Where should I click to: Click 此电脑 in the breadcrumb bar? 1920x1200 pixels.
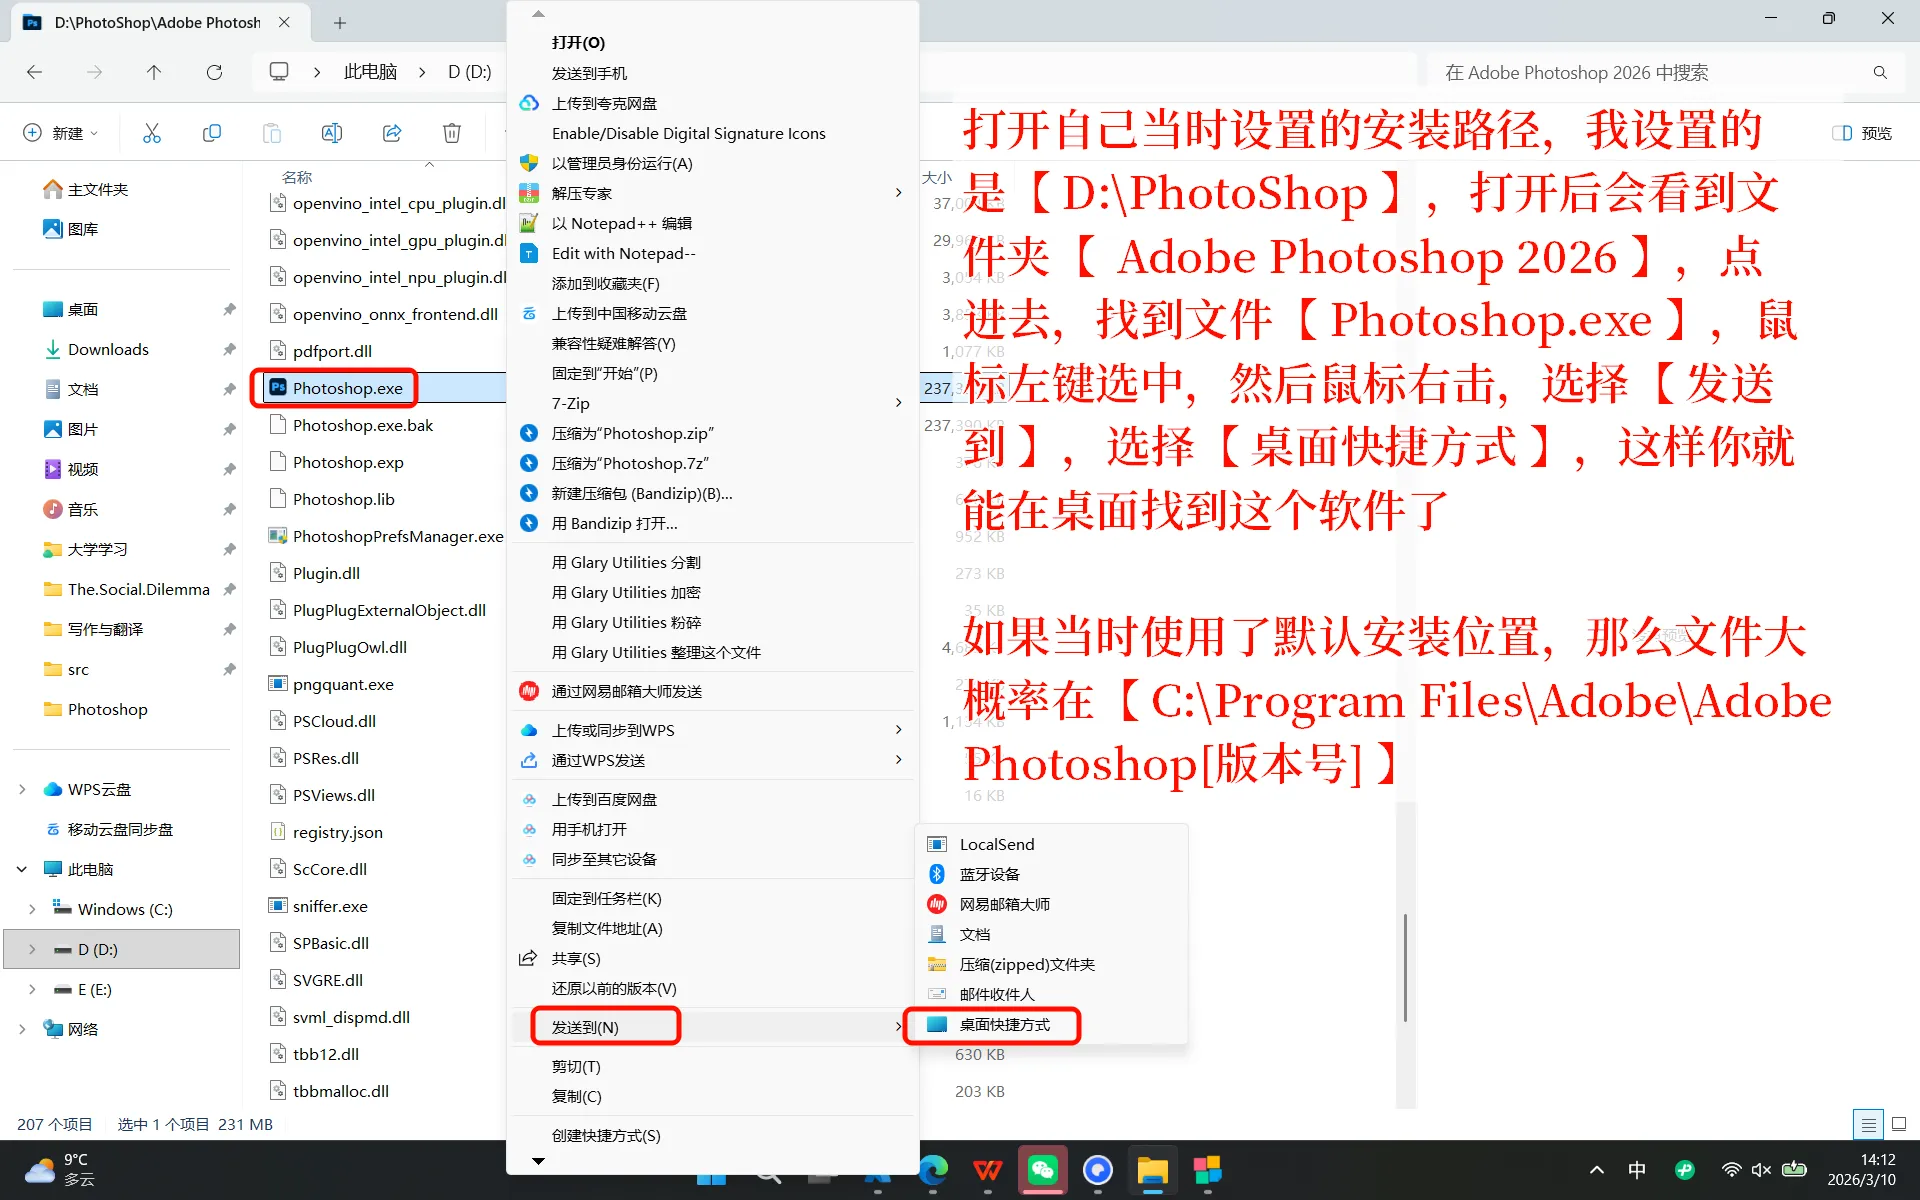(369, 72)
